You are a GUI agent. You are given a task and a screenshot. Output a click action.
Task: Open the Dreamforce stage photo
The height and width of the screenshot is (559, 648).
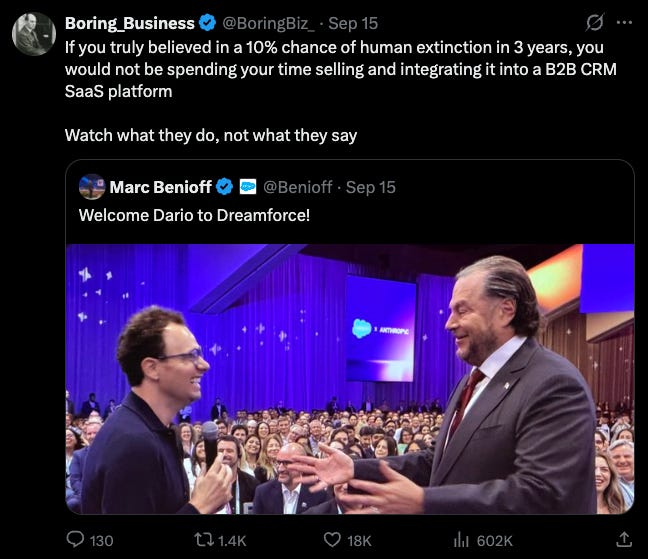(x=350, y=379)
